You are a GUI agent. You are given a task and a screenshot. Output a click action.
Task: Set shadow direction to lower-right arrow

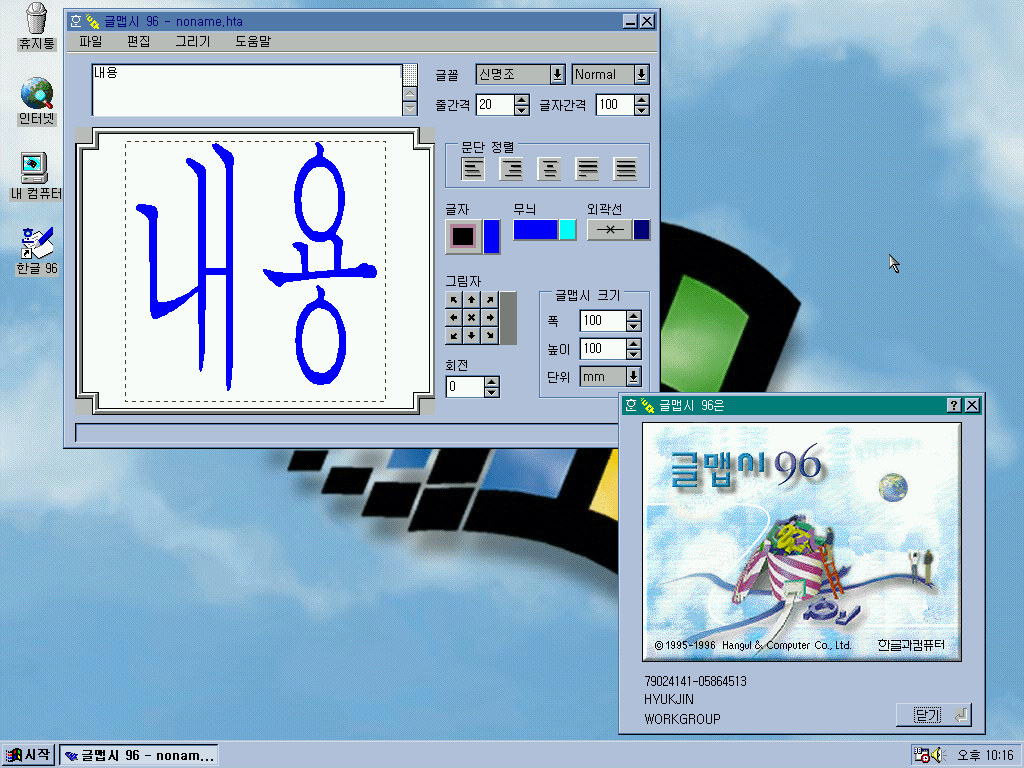(489, 335)
